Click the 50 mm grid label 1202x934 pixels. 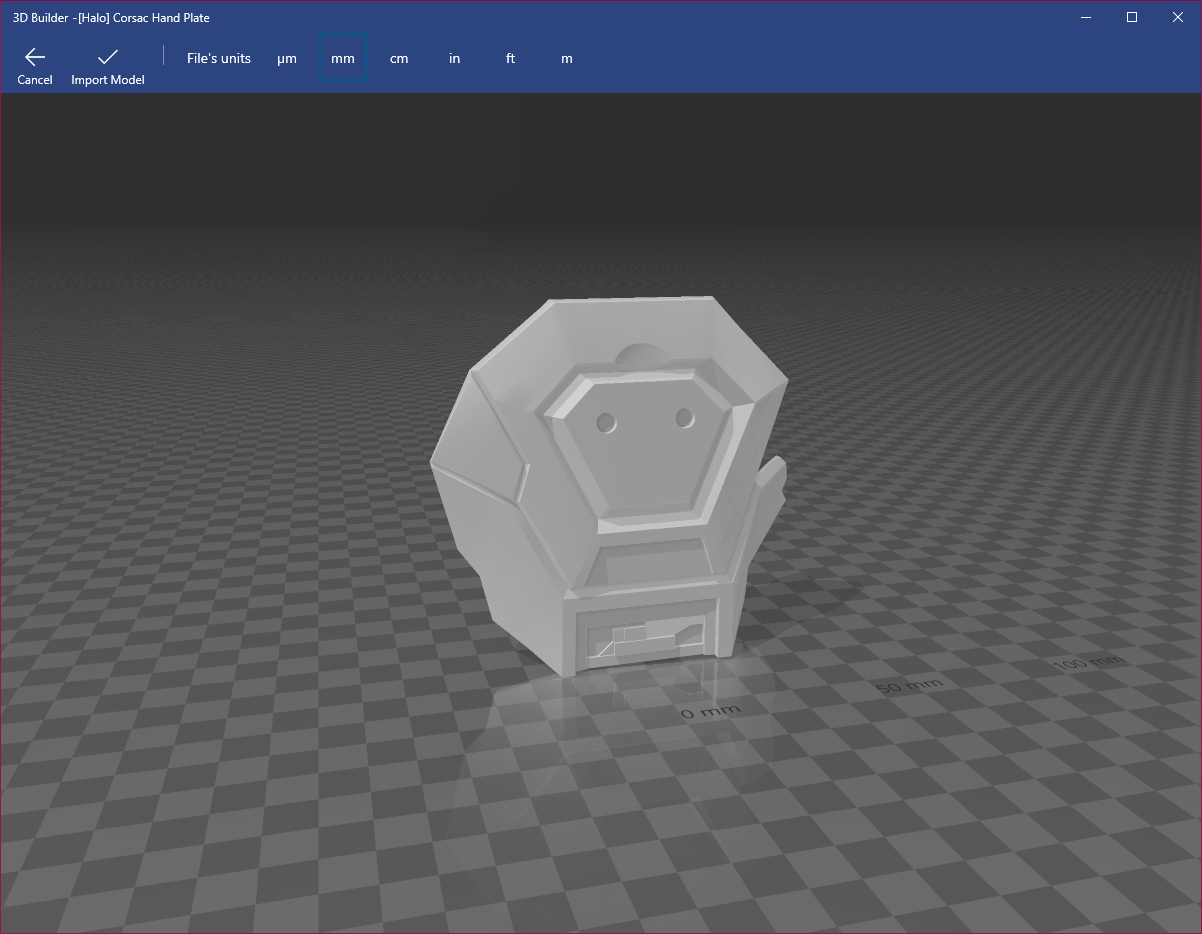coord(909,686)
